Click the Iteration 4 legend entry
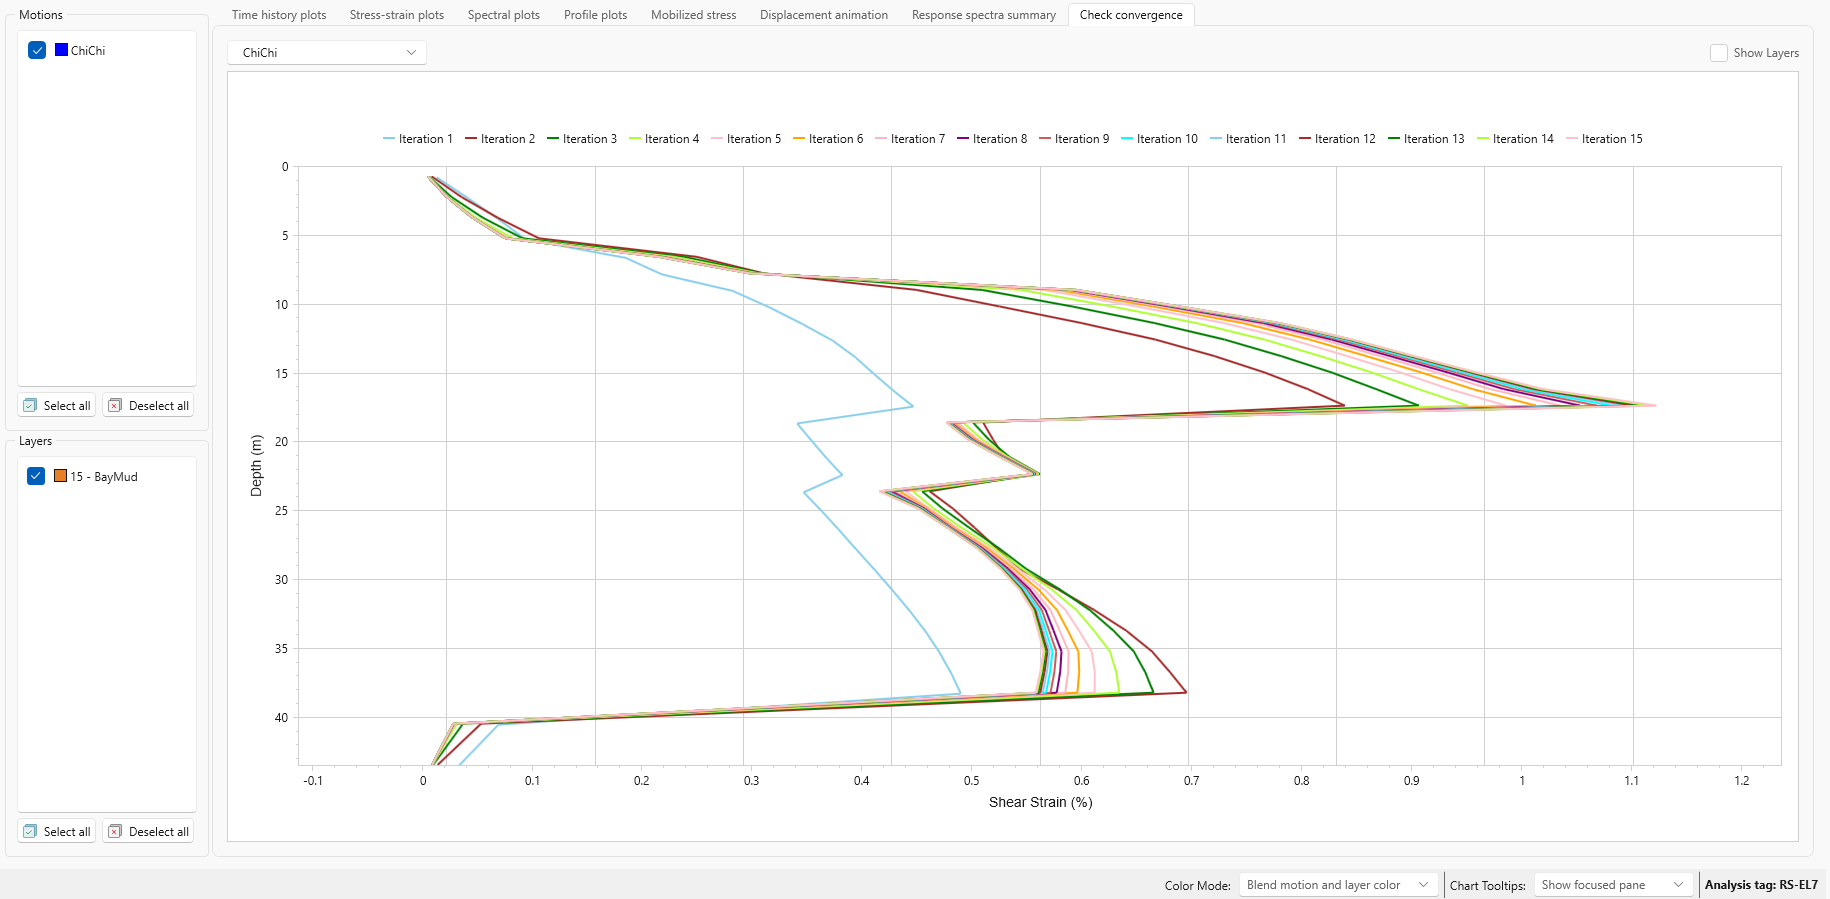This screenshot has height=899, width=1830. [664, 139]
